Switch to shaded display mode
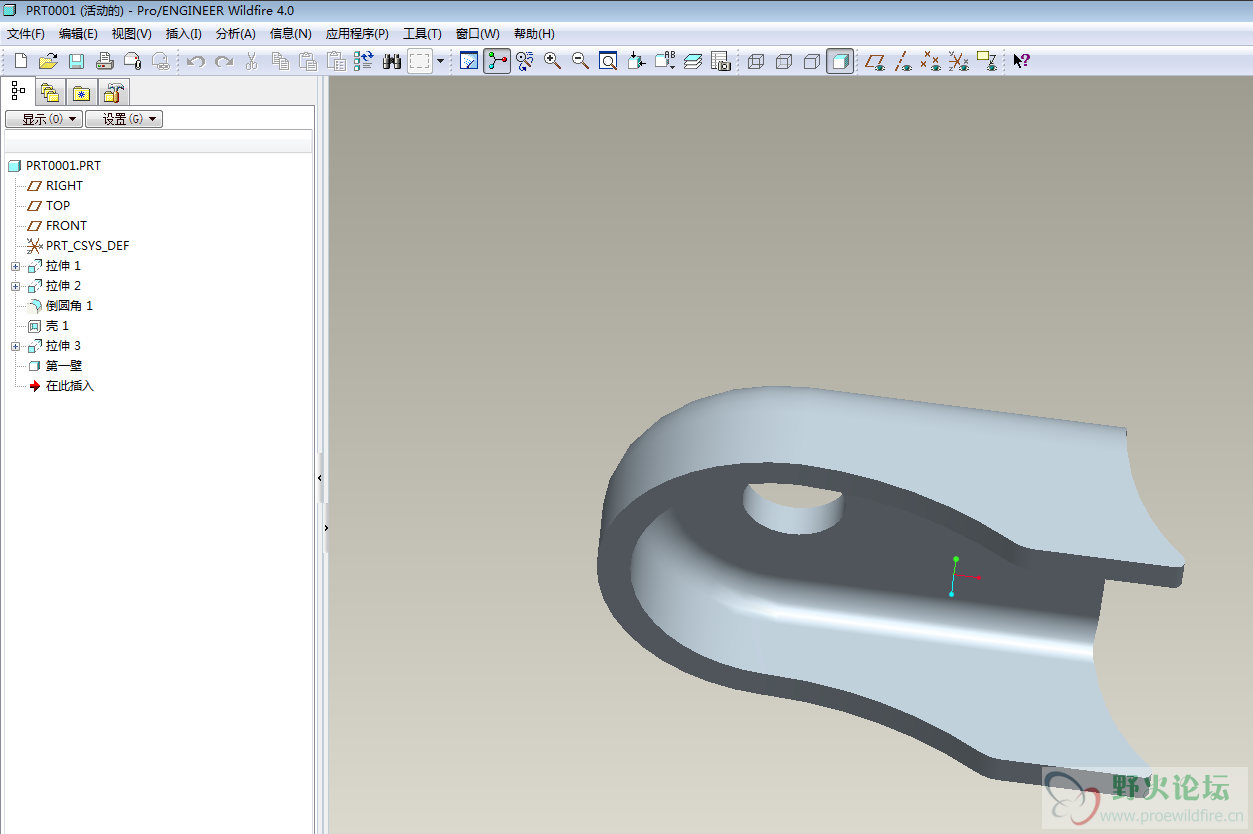The width and height of the screenshot is (1253, 834). point(840,61)
